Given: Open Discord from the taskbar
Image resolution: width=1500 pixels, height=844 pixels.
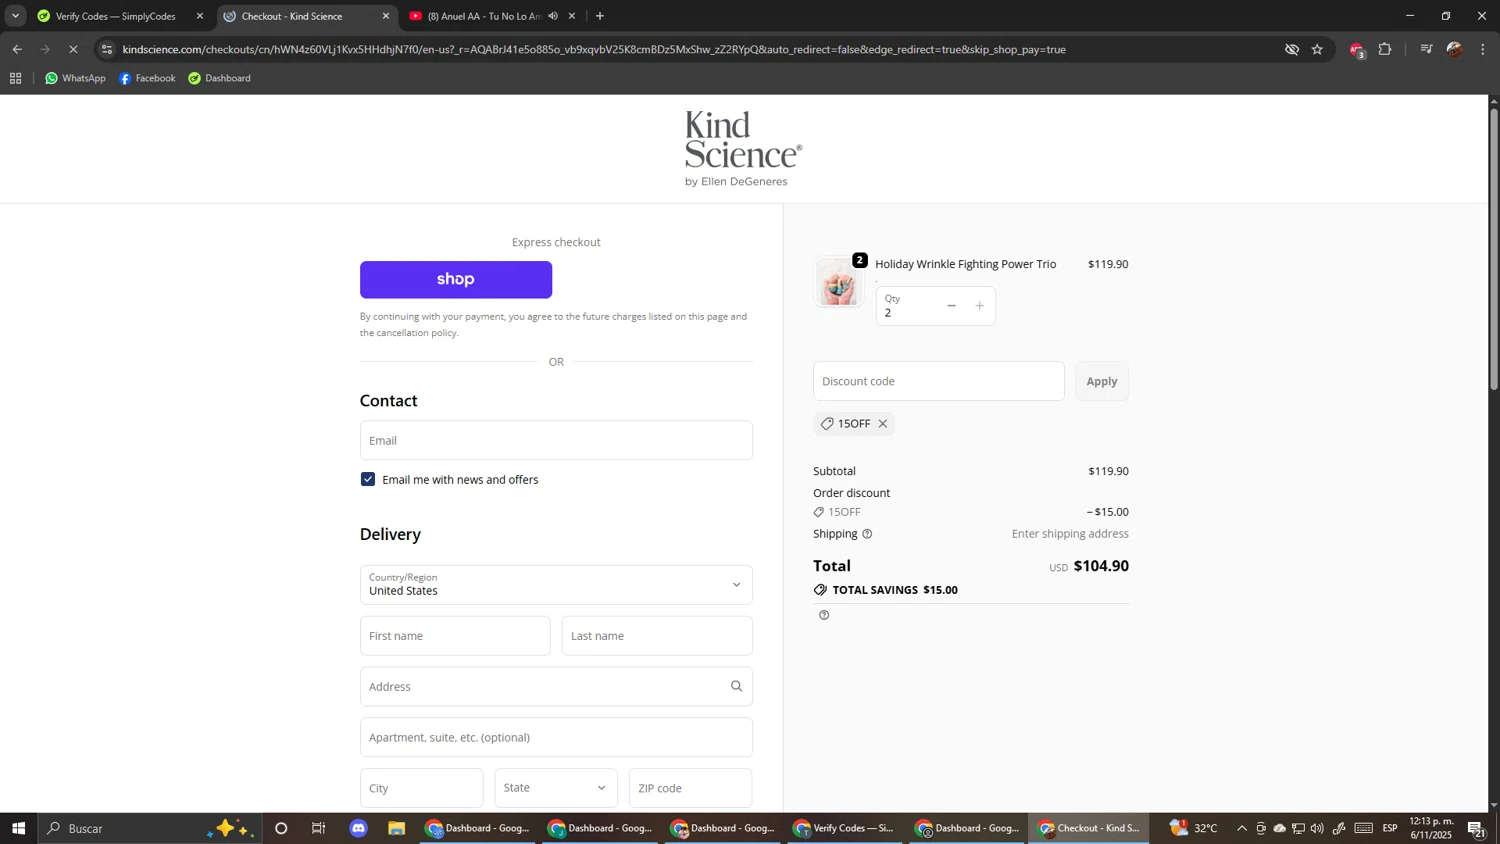Looking at the screenshot, I should (359, 828).
